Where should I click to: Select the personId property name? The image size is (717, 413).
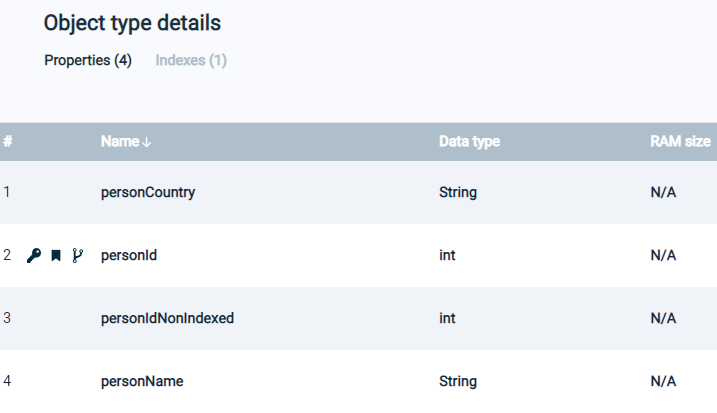129,255
